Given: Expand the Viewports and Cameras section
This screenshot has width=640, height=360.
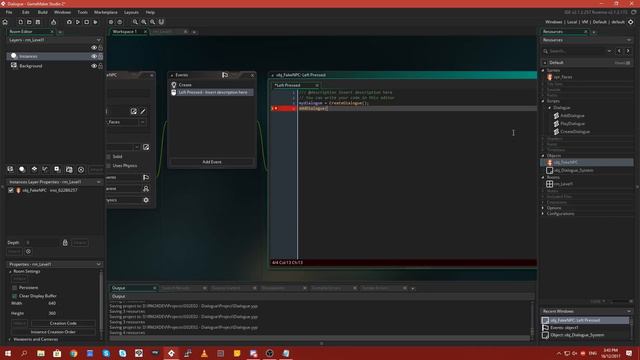Looking at the screenshot, I should [10, 339].
